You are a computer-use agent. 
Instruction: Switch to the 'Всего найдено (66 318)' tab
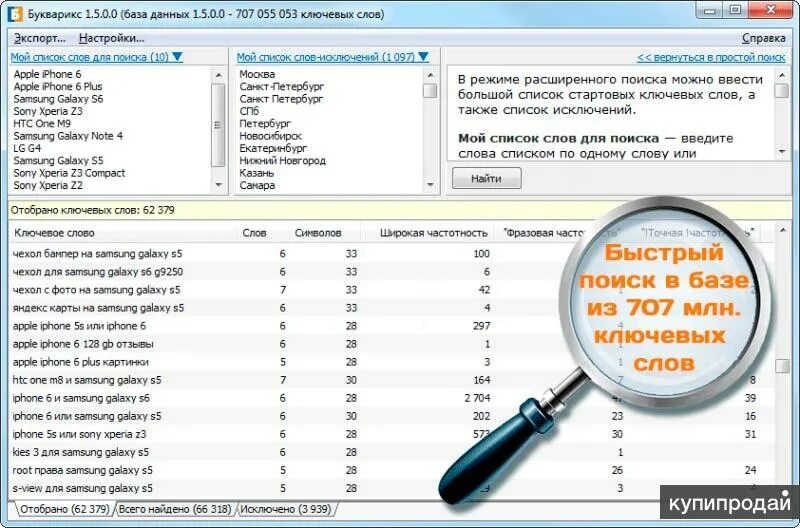click(174, 509)
